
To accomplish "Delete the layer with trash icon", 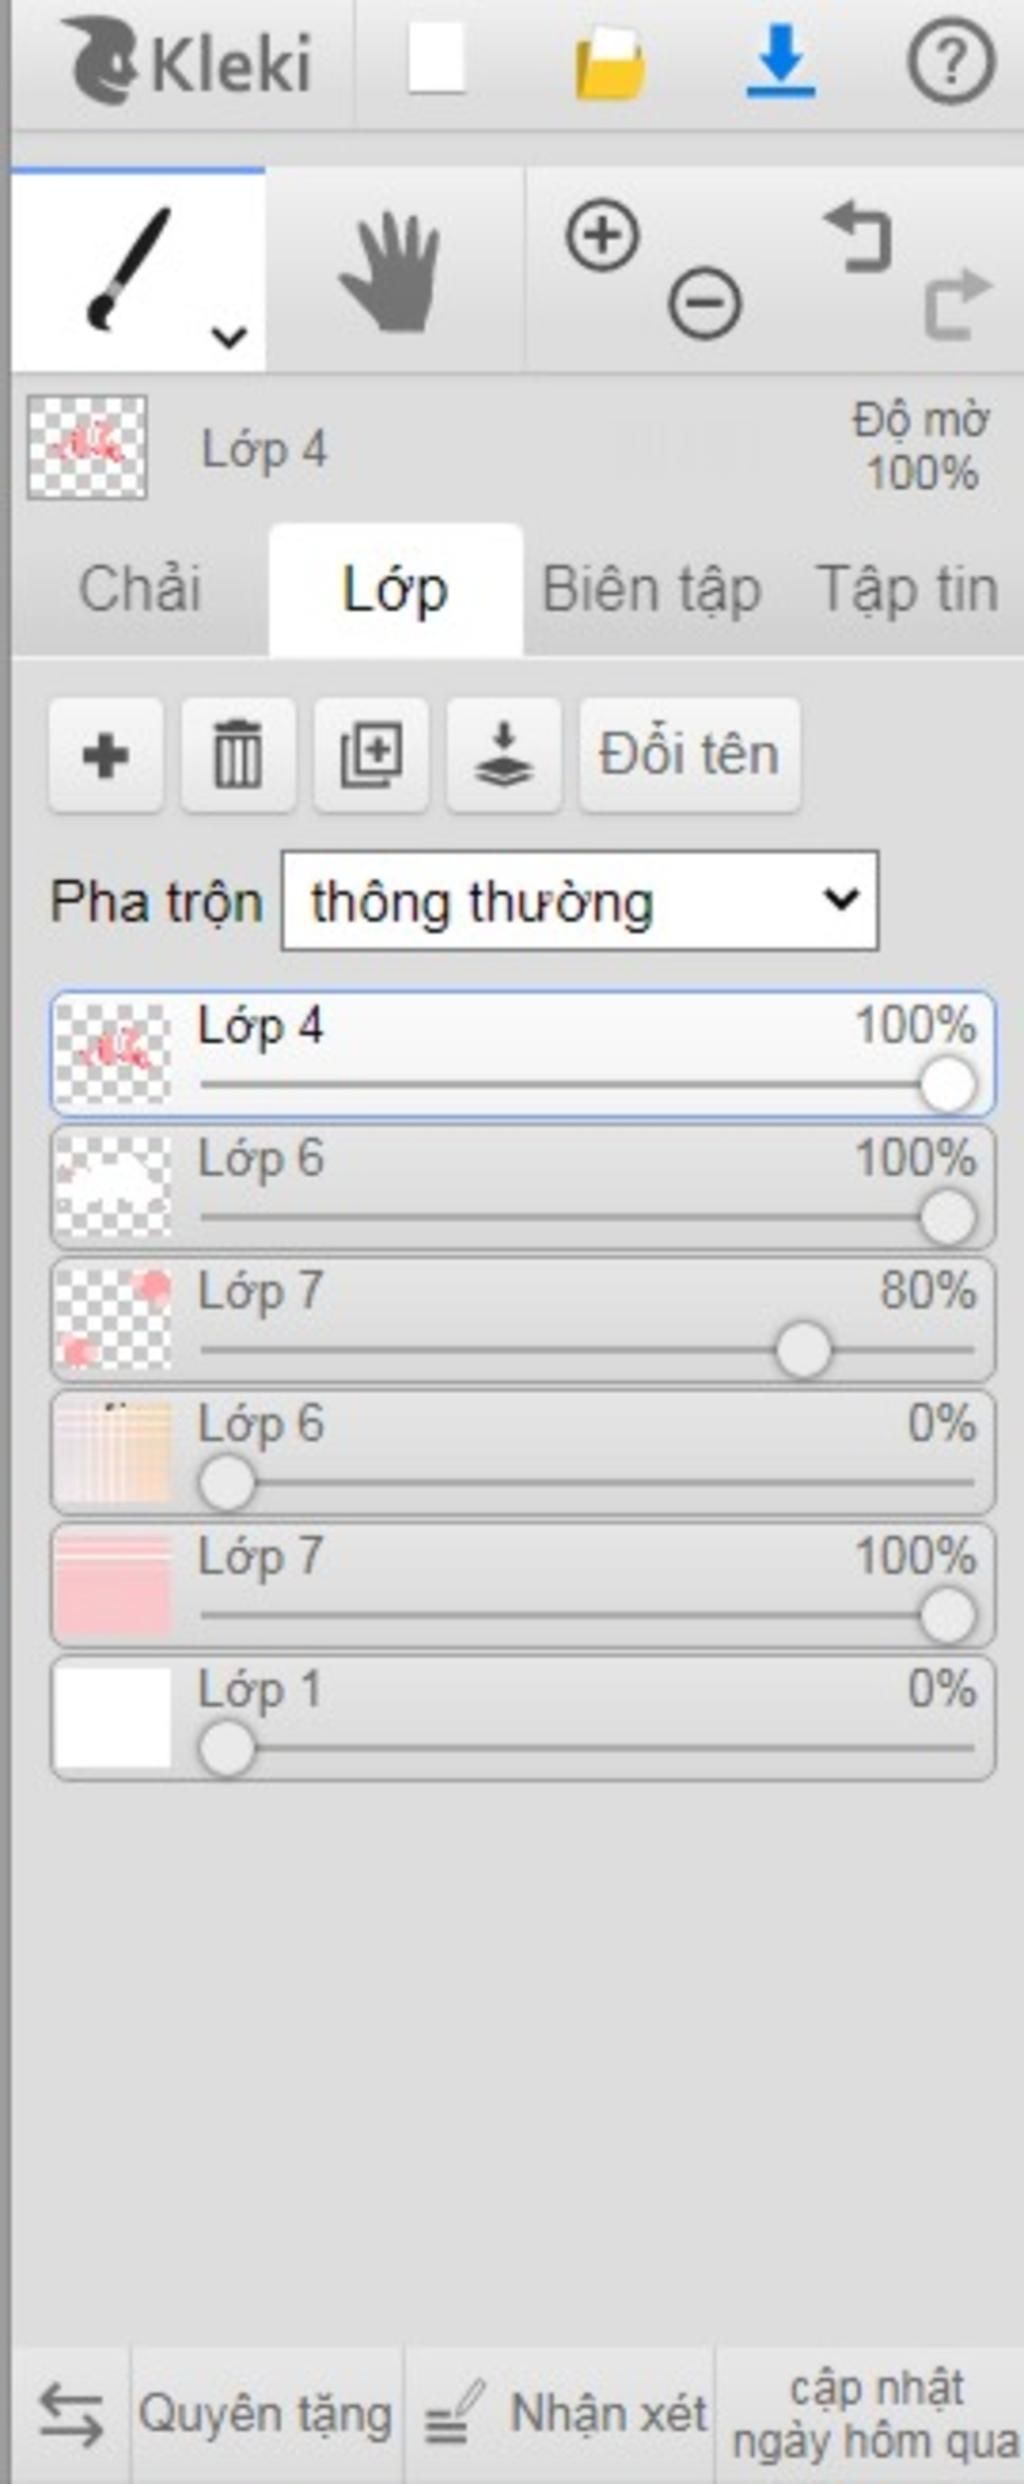I will click(x=238, y=755).
